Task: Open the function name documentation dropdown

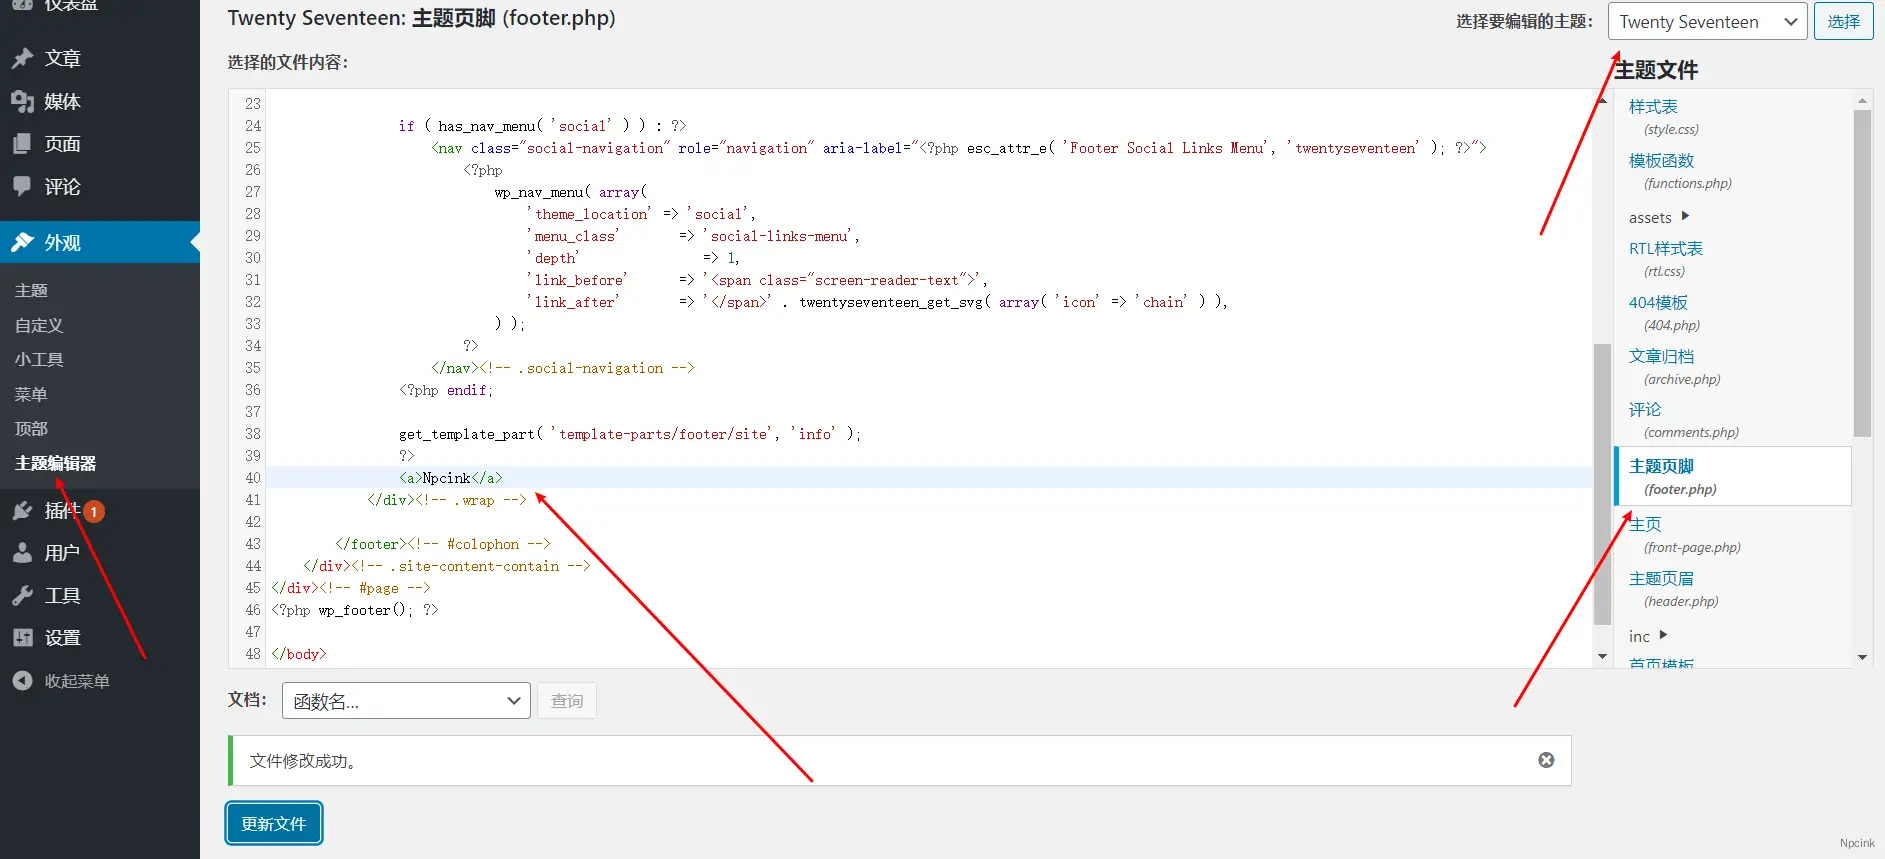Action: [x=406, y=701]
